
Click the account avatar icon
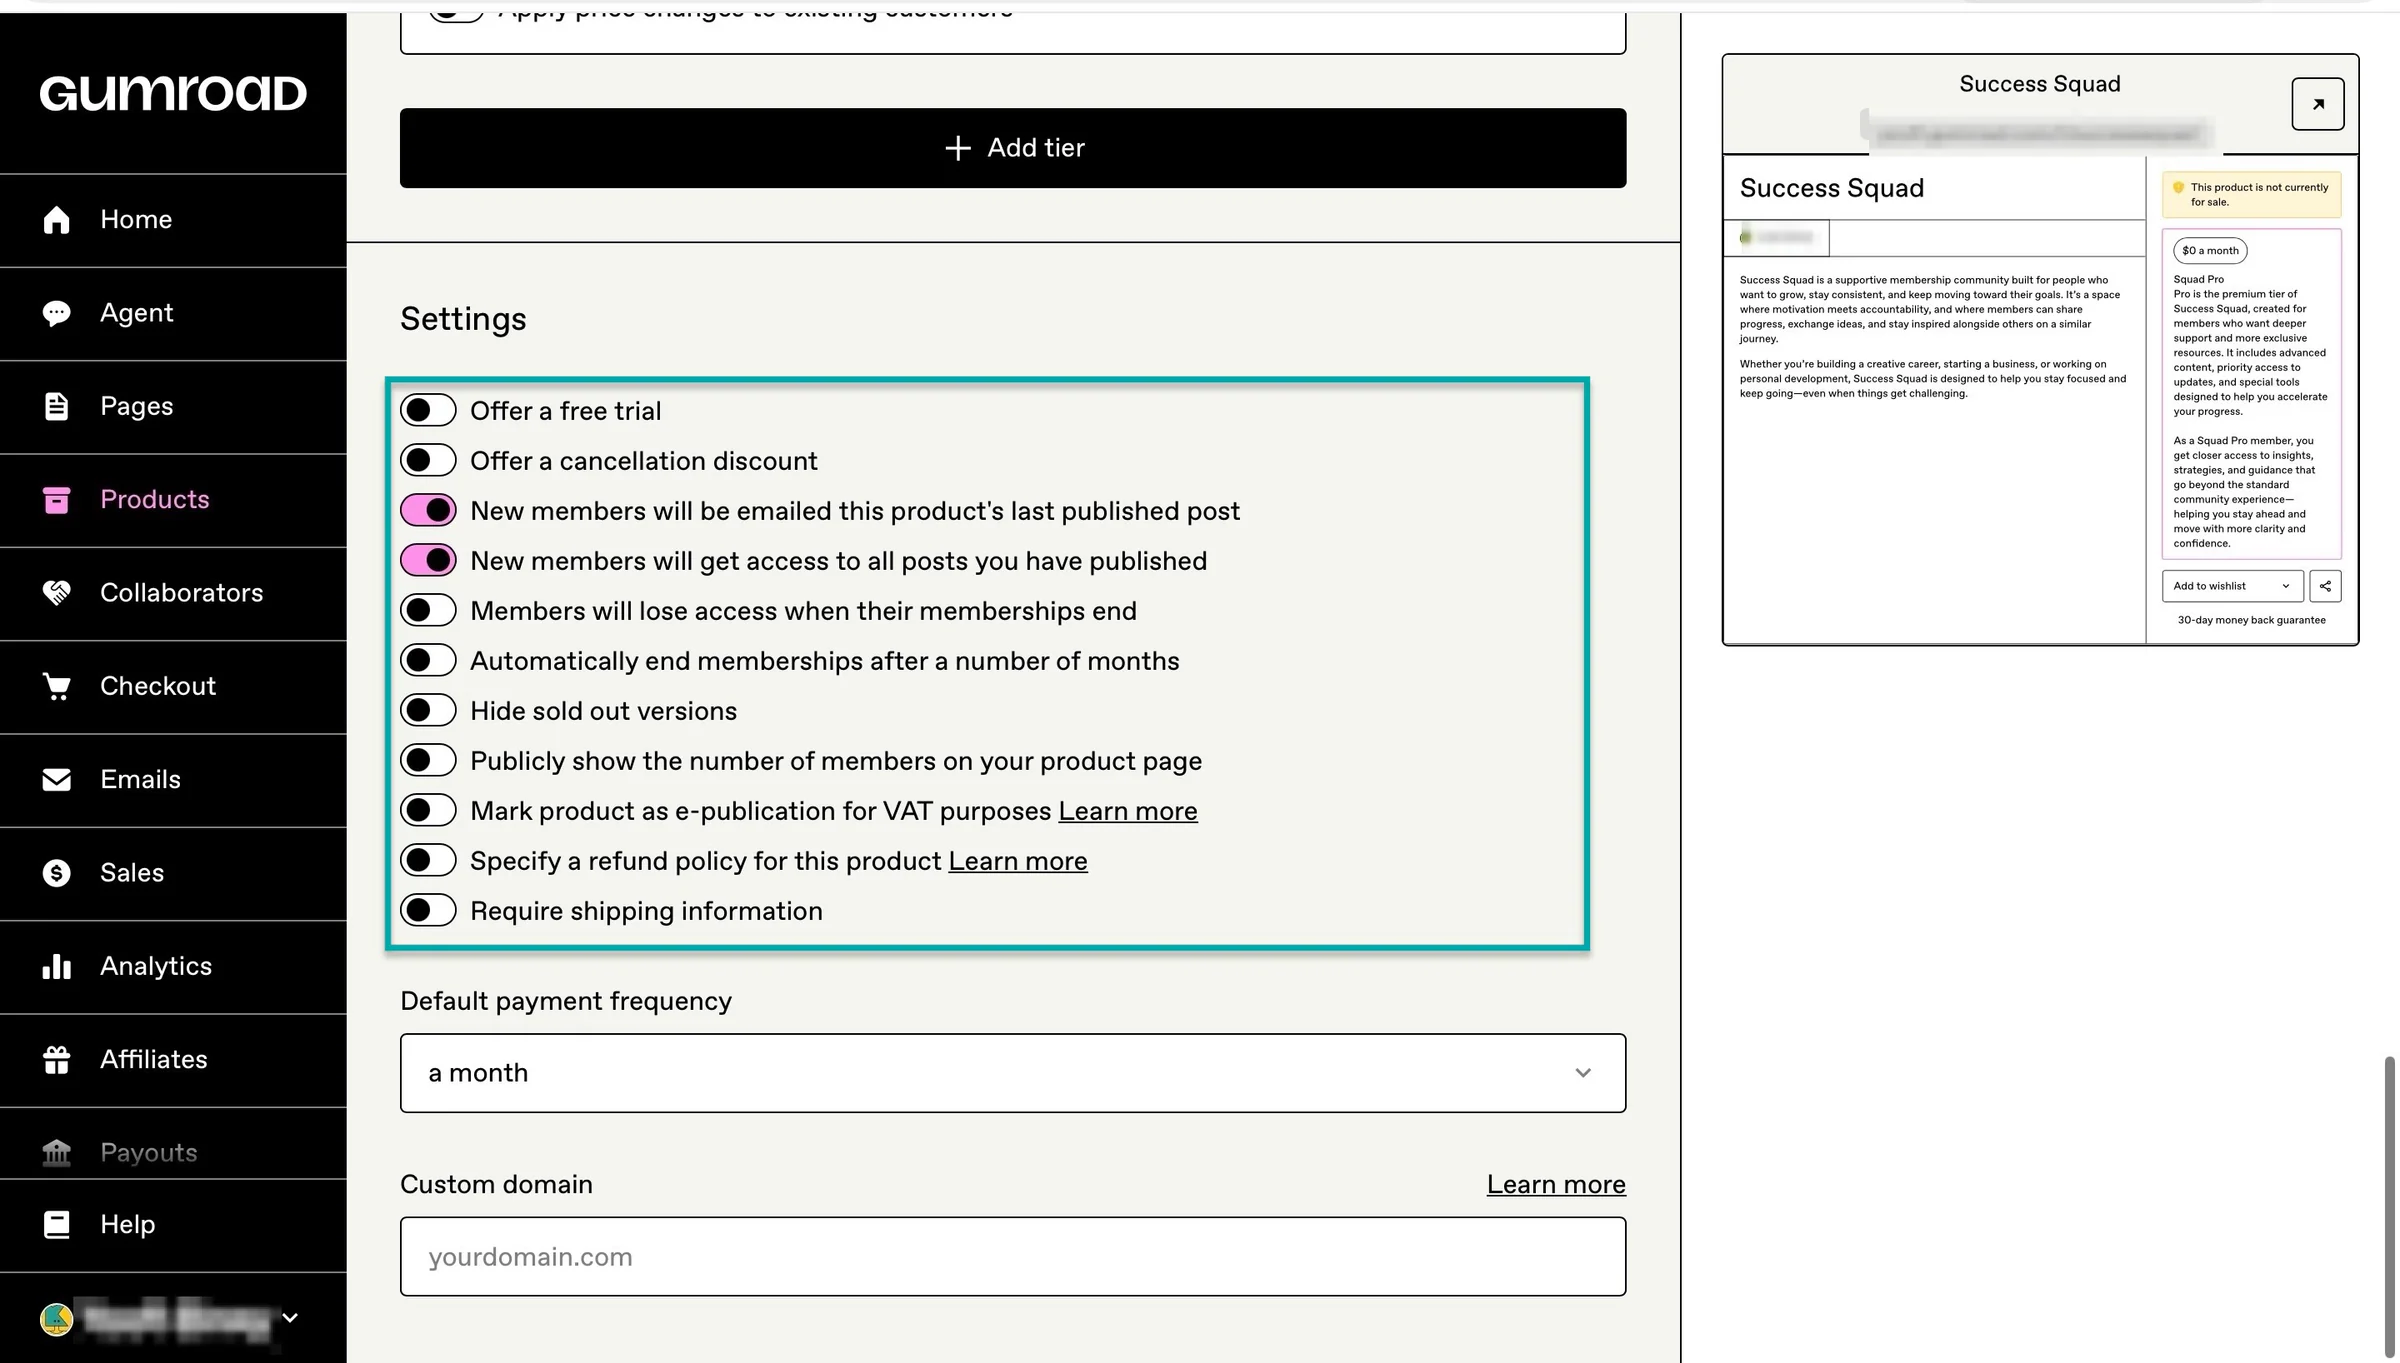click(57, 1319)
